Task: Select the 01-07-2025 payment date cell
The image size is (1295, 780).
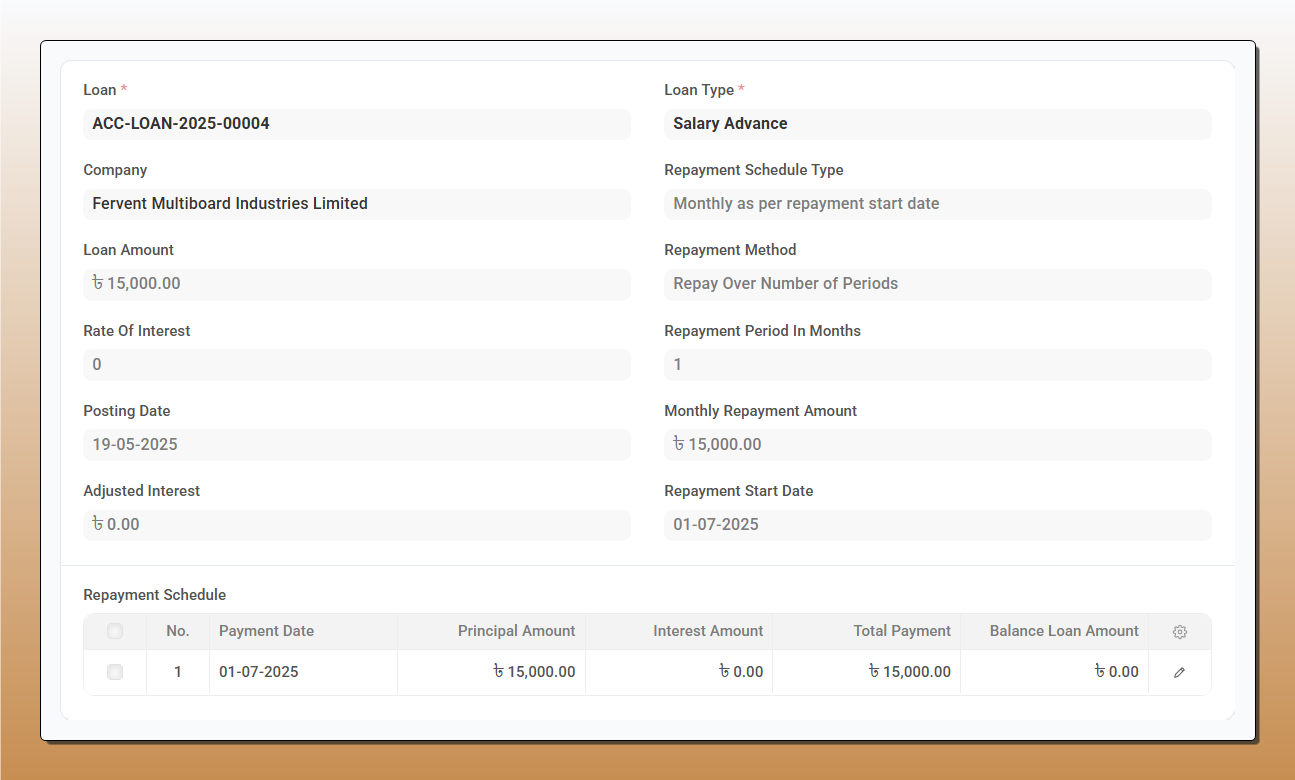Action: [303, 672]
